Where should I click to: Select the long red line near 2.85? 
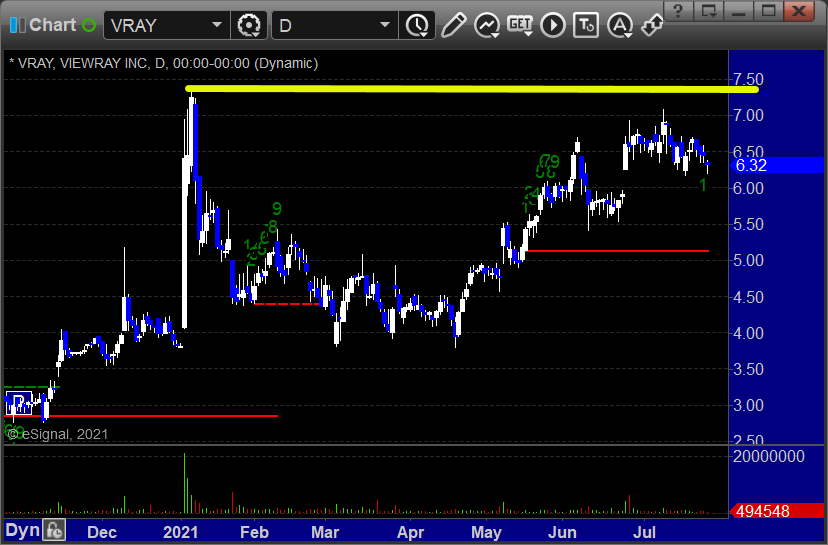[x=141, y=416]
